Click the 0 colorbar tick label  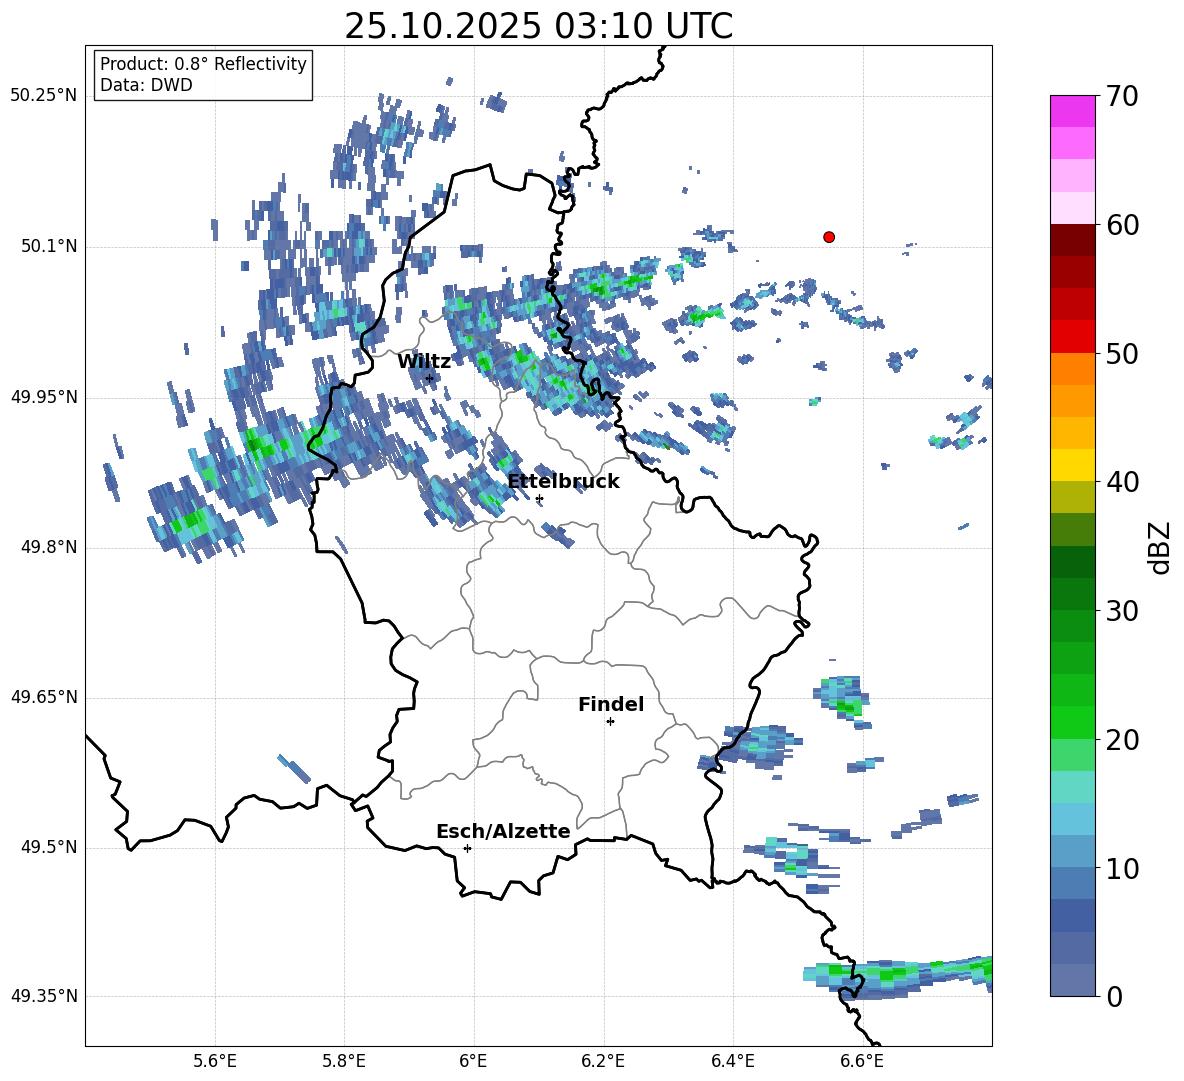tap(1114, 996)
